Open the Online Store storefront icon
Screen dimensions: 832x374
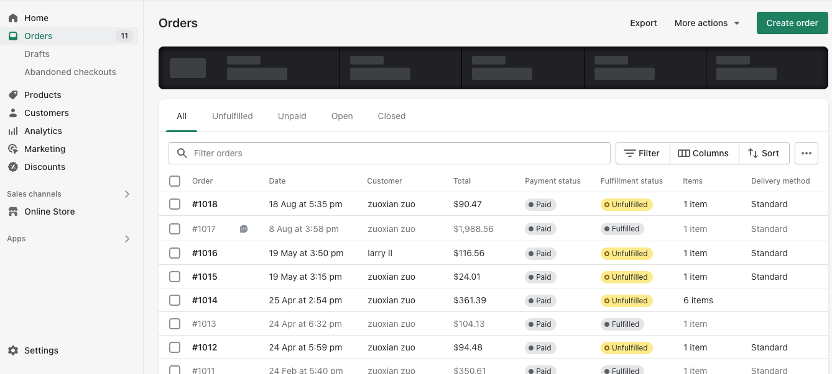[13, 212]
